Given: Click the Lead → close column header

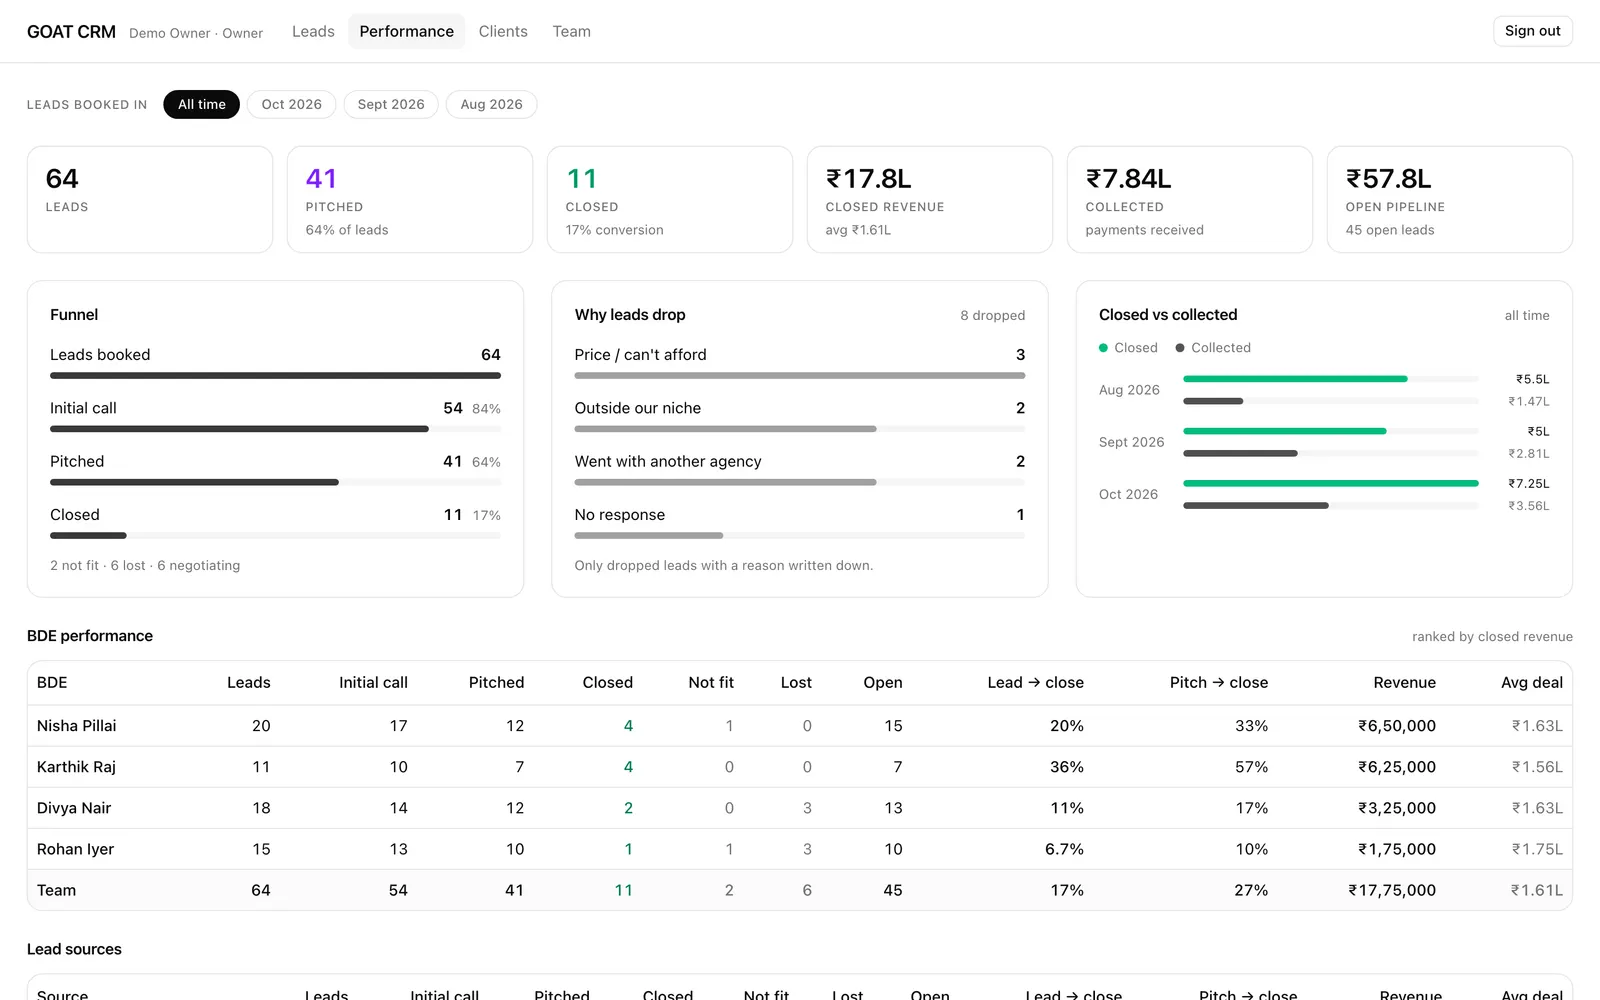Looking at the screenshot, I should click(1035, 682).
